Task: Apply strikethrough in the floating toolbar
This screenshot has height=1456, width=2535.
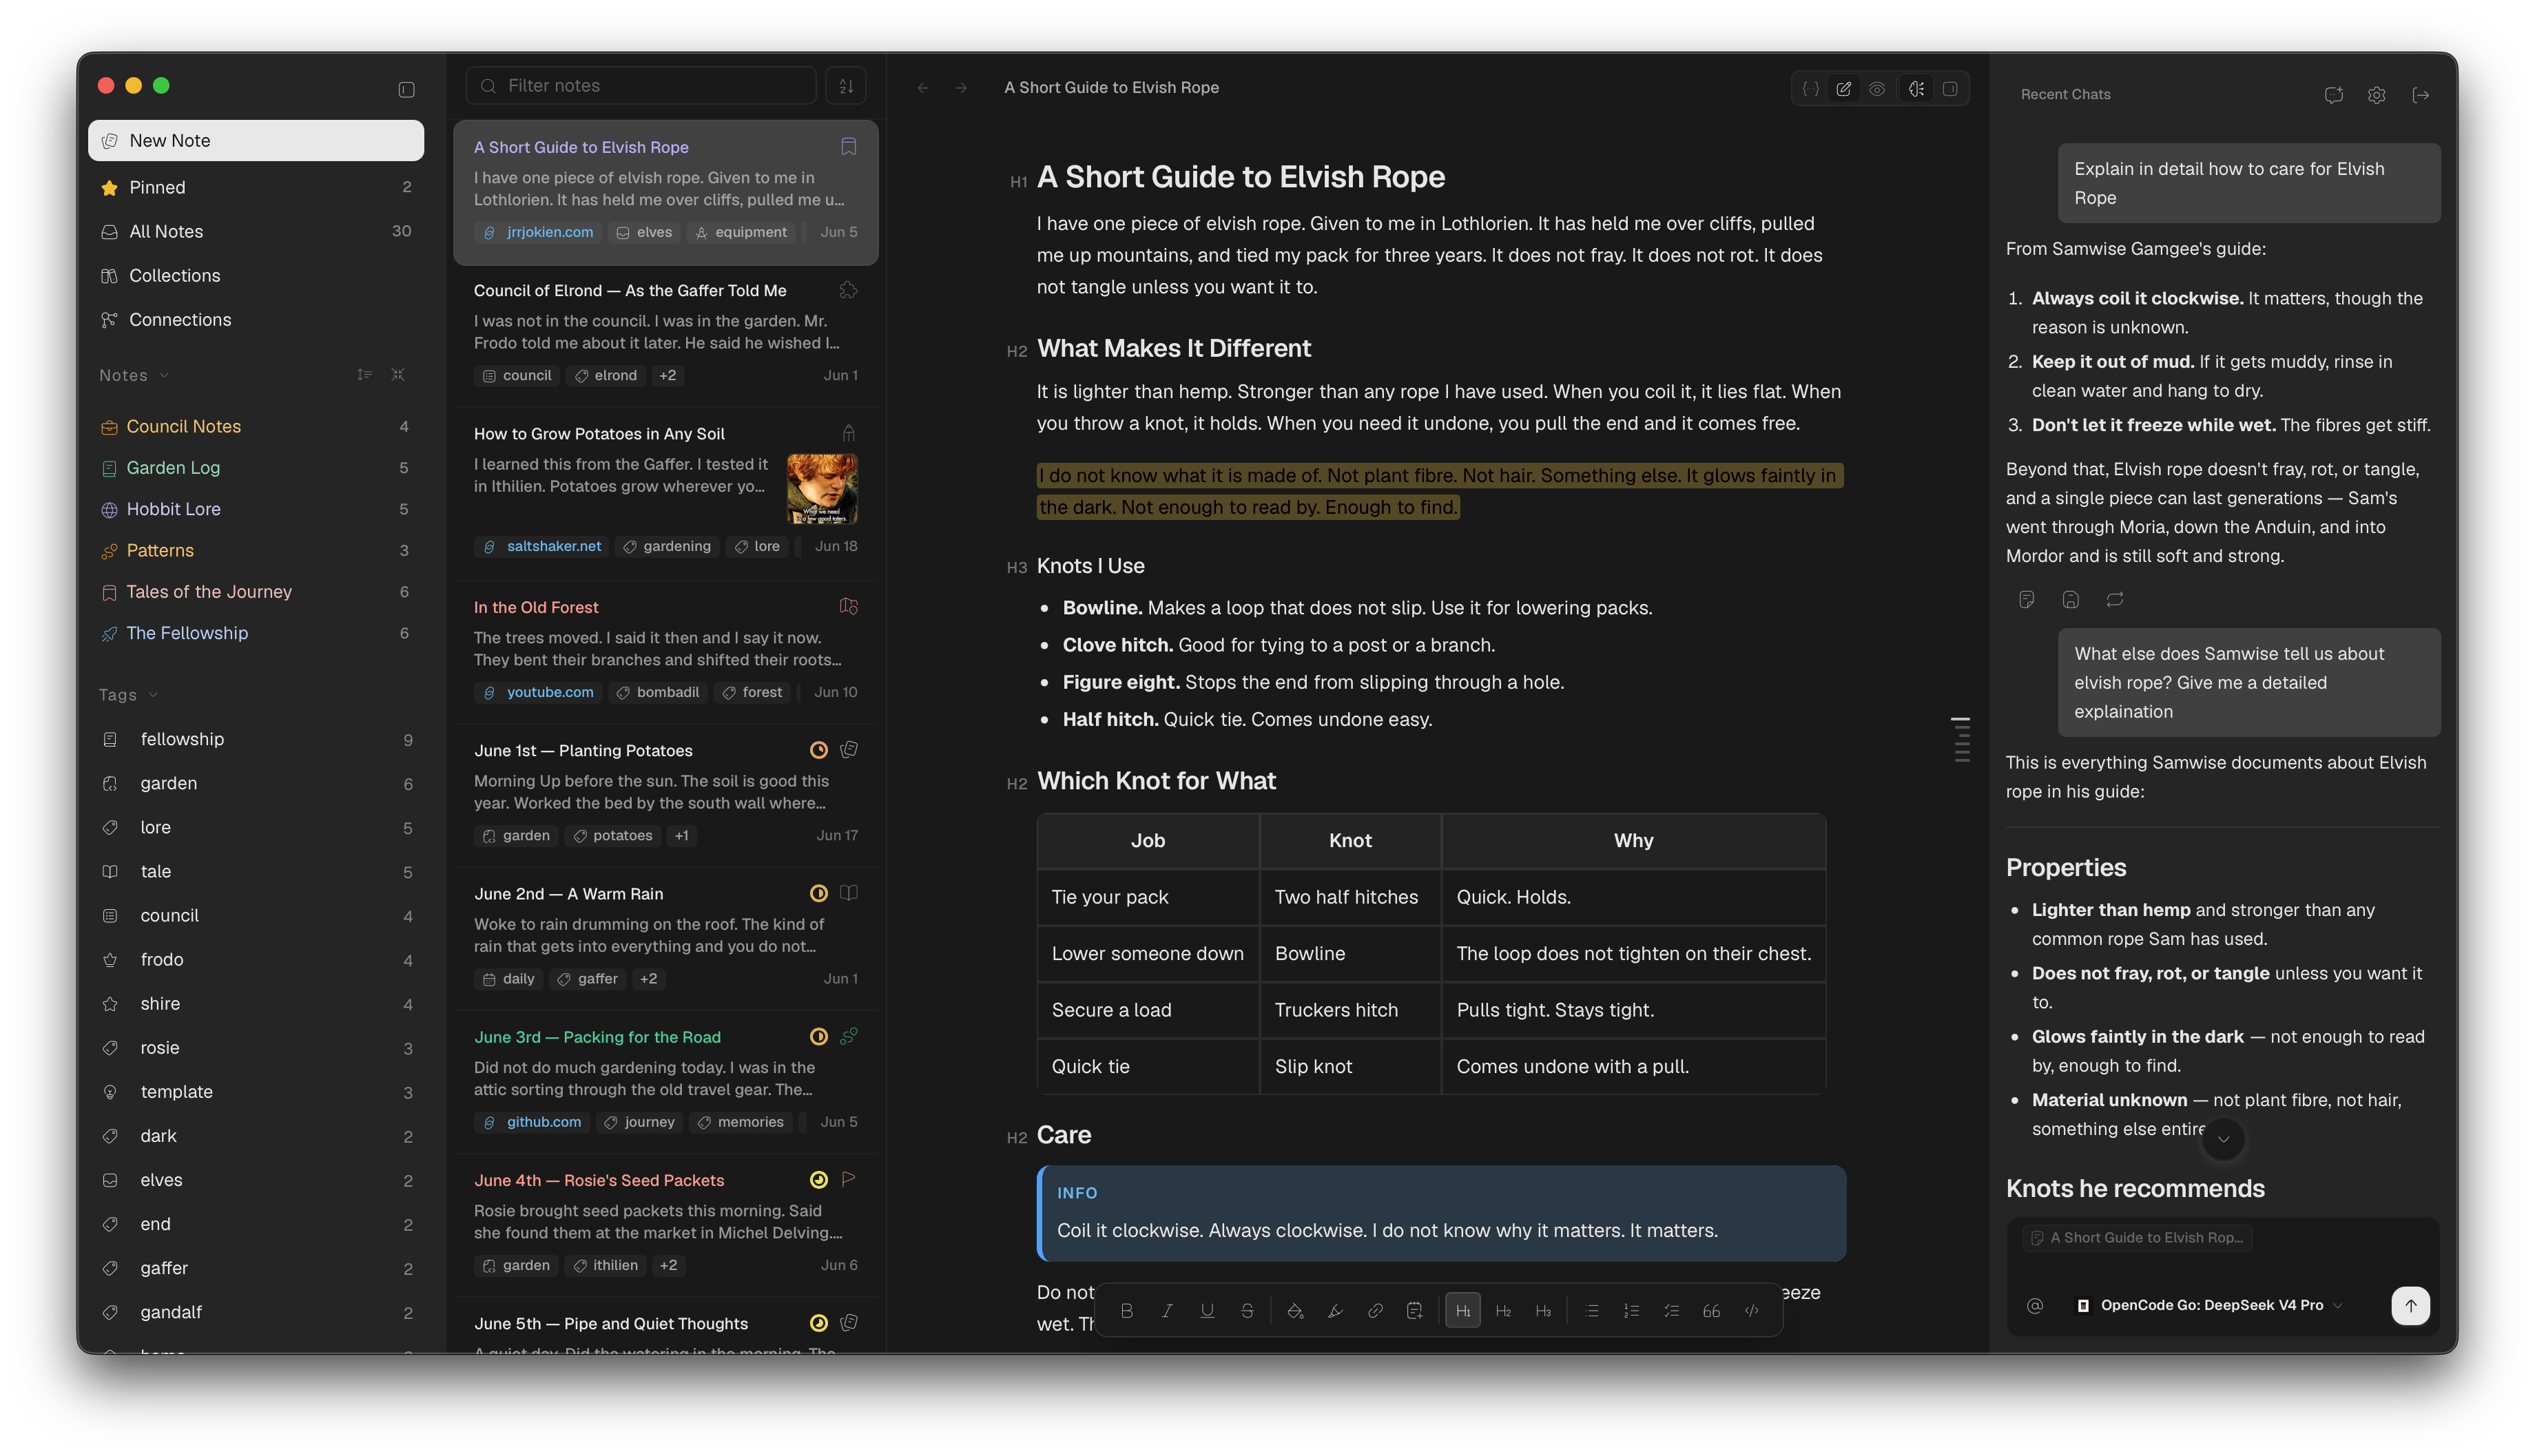Action: click(1247, 1310)
